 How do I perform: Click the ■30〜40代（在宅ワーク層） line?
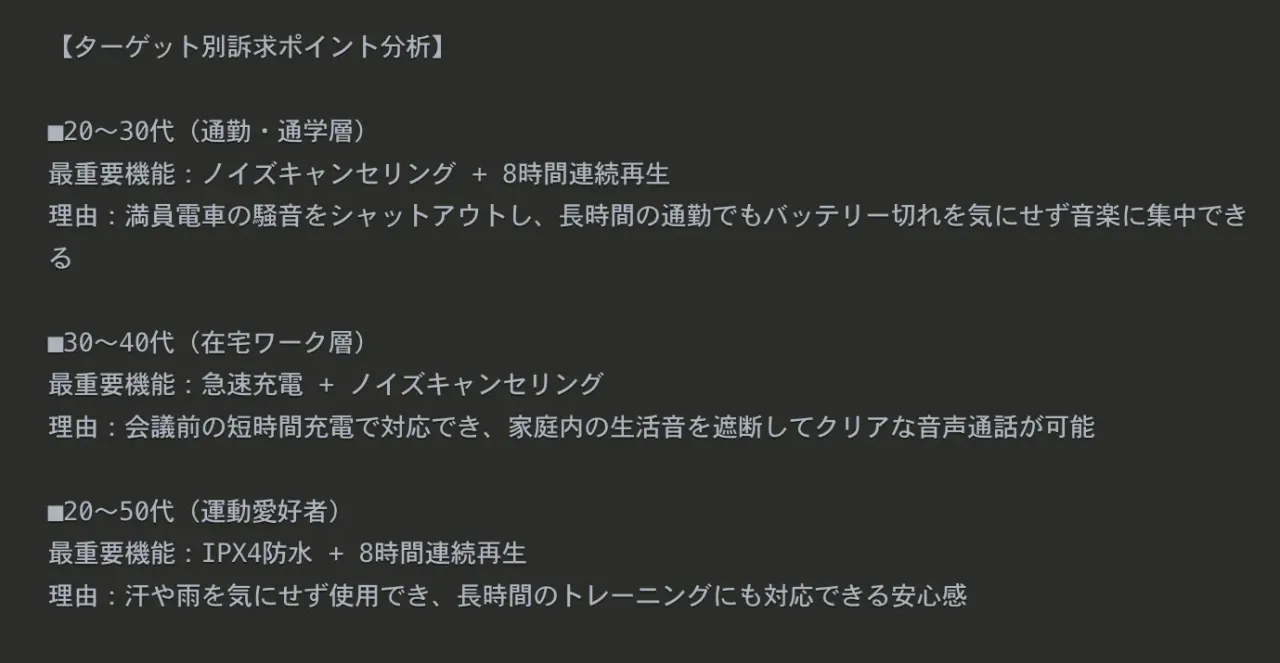point(210,343)
